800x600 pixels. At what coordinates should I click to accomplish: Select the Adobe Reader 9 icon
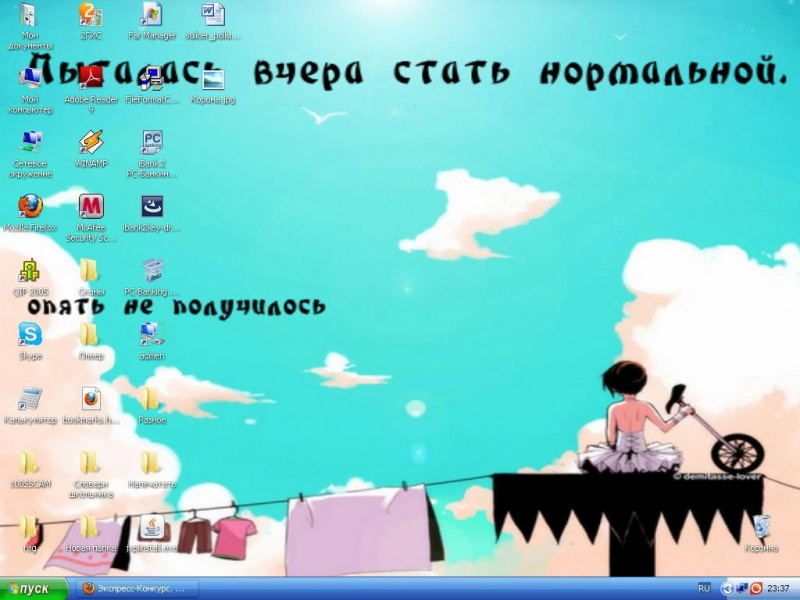pyautogui.click(x=90, y=78)
